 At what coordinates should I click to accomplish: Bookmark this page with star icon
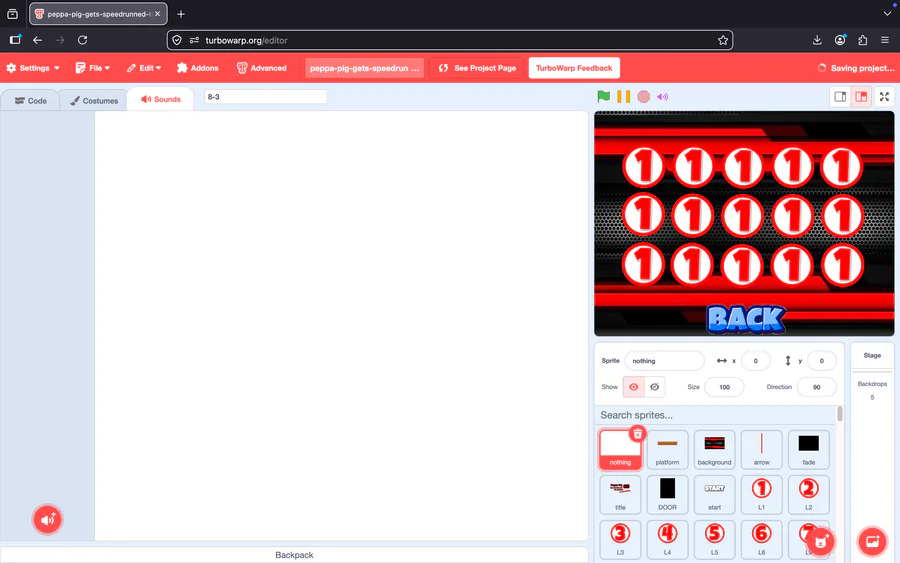point(723,40)
